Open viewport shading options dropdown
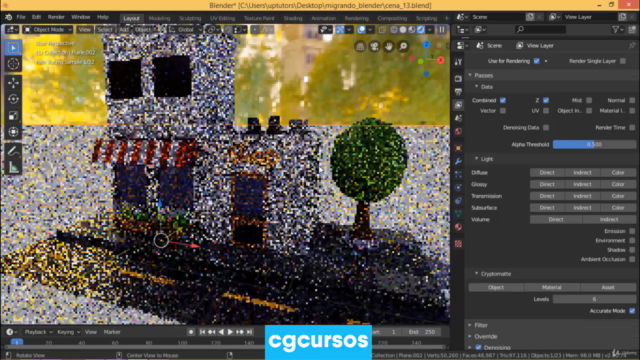The image size is (640, 360). click(x=430, y=30)
